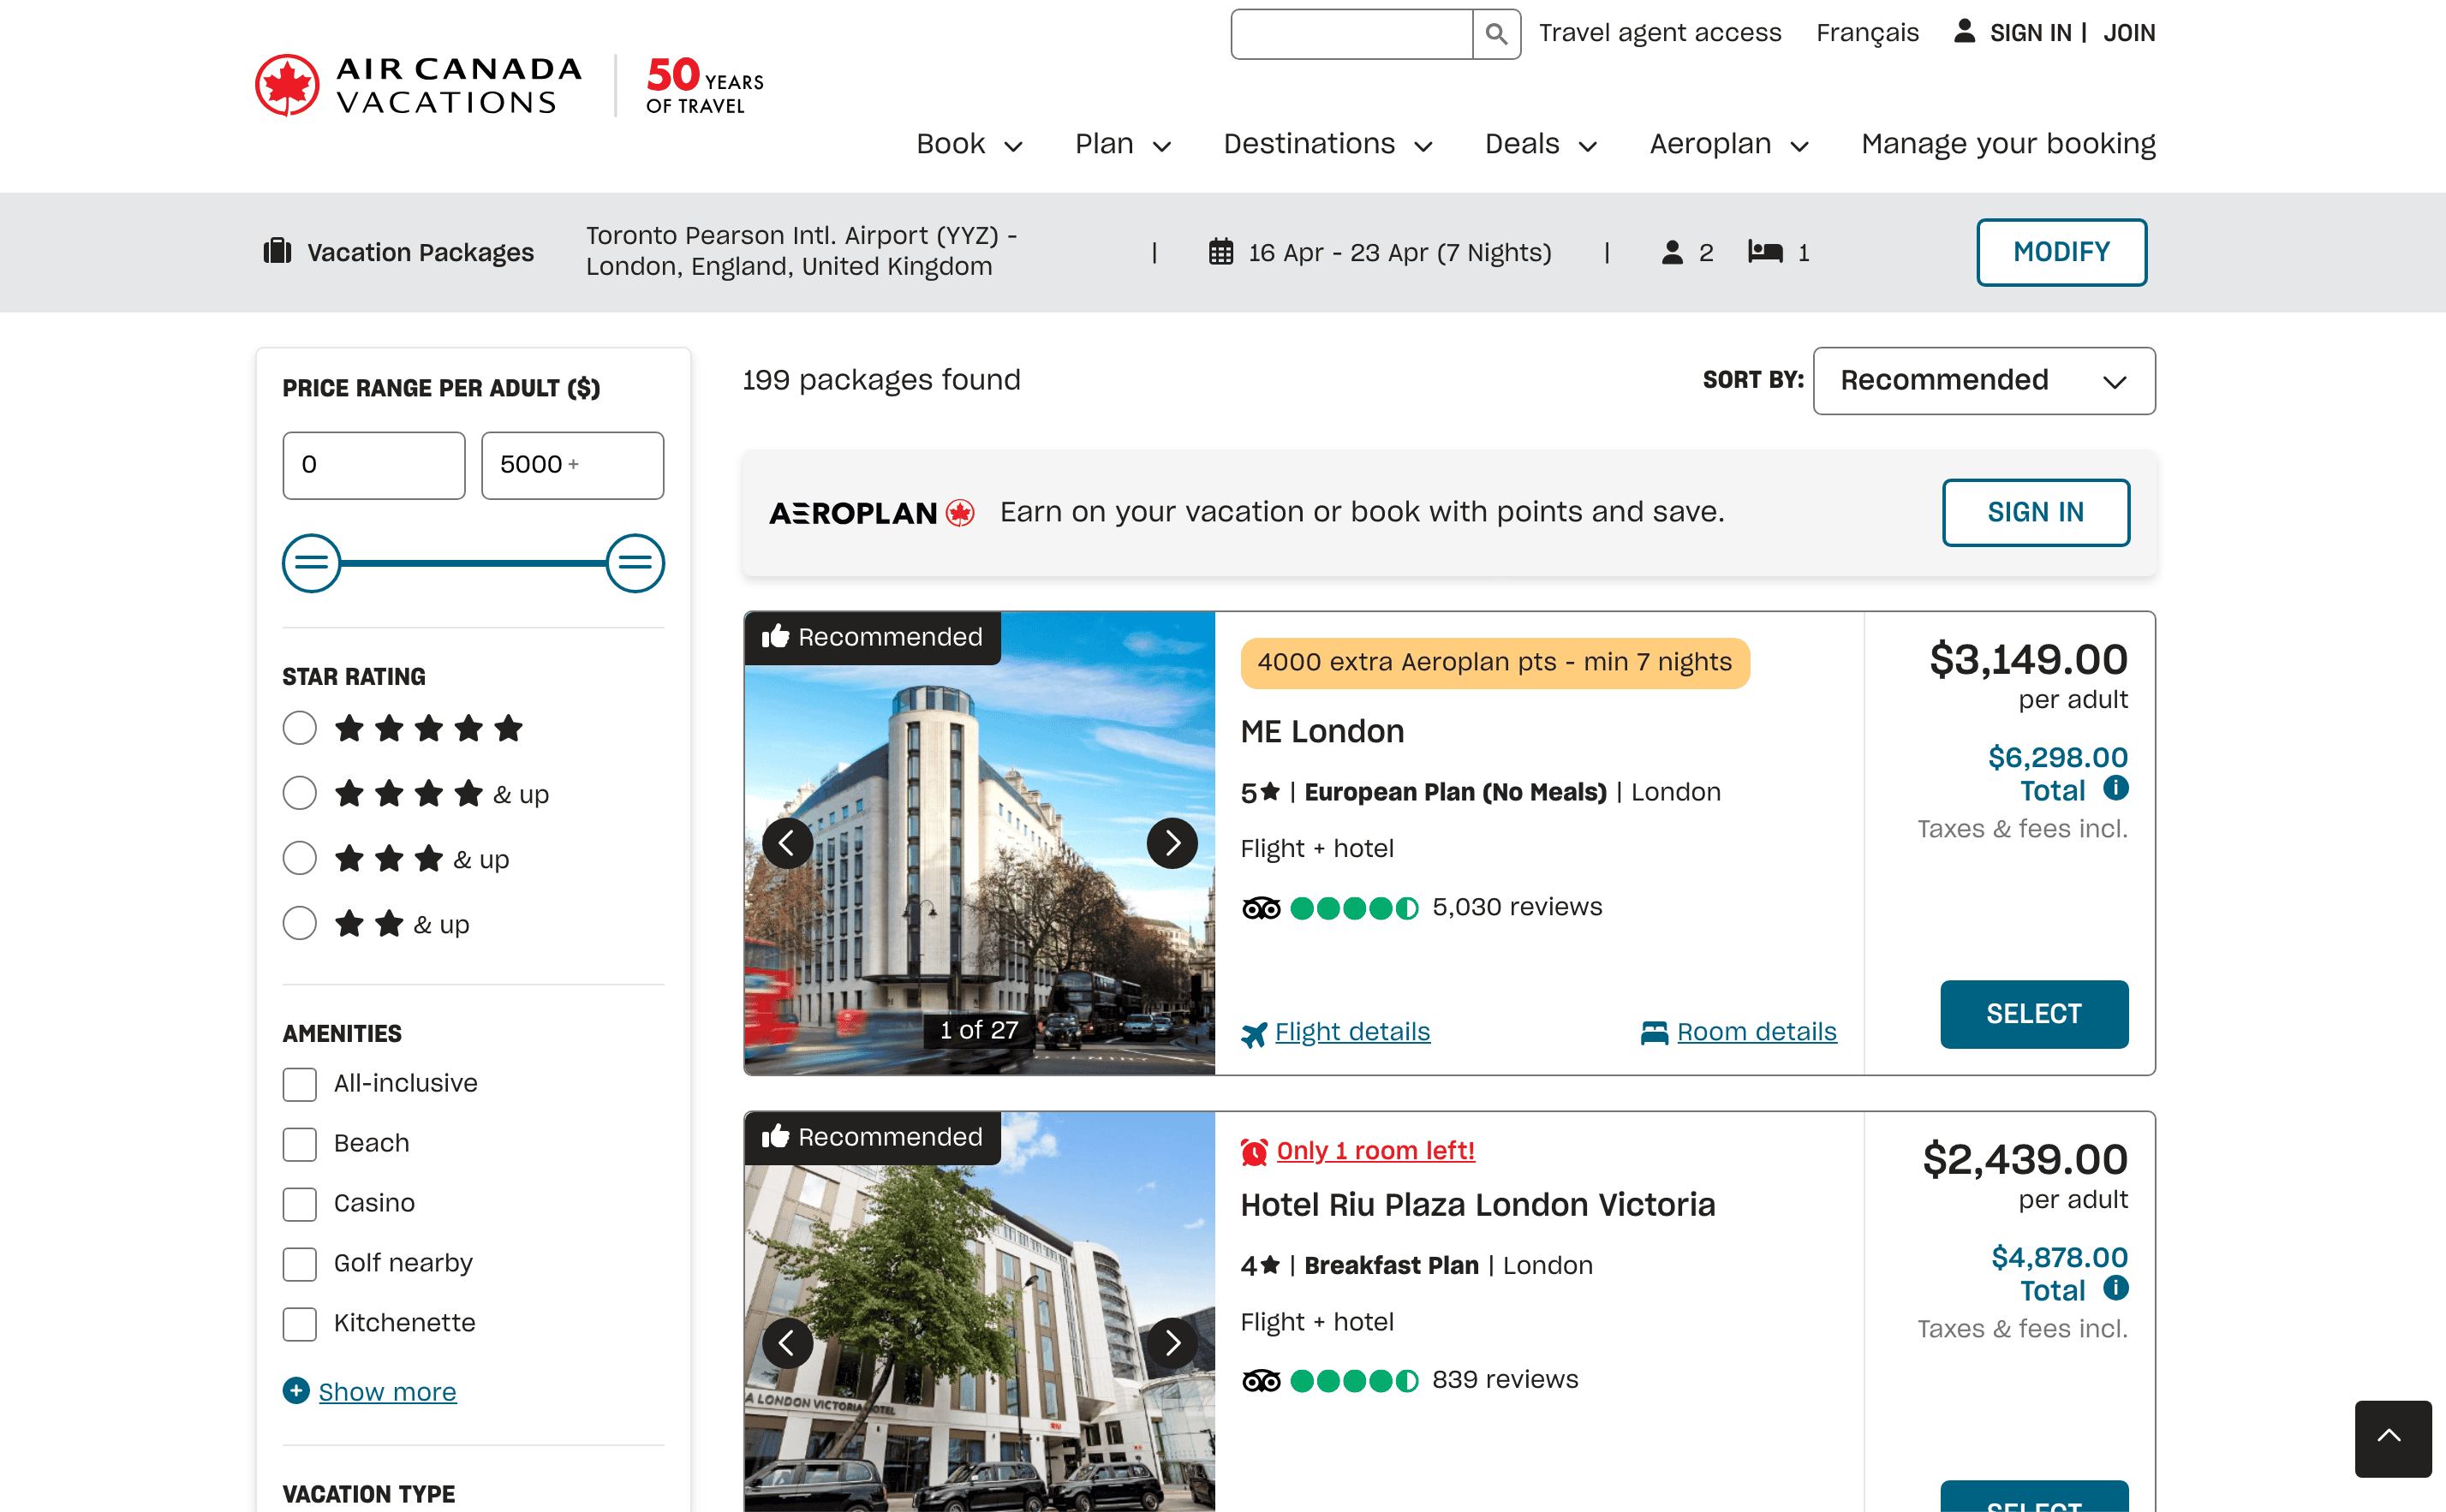
Task: Click the maximum price slider handle
Action: tap(635, 563)
